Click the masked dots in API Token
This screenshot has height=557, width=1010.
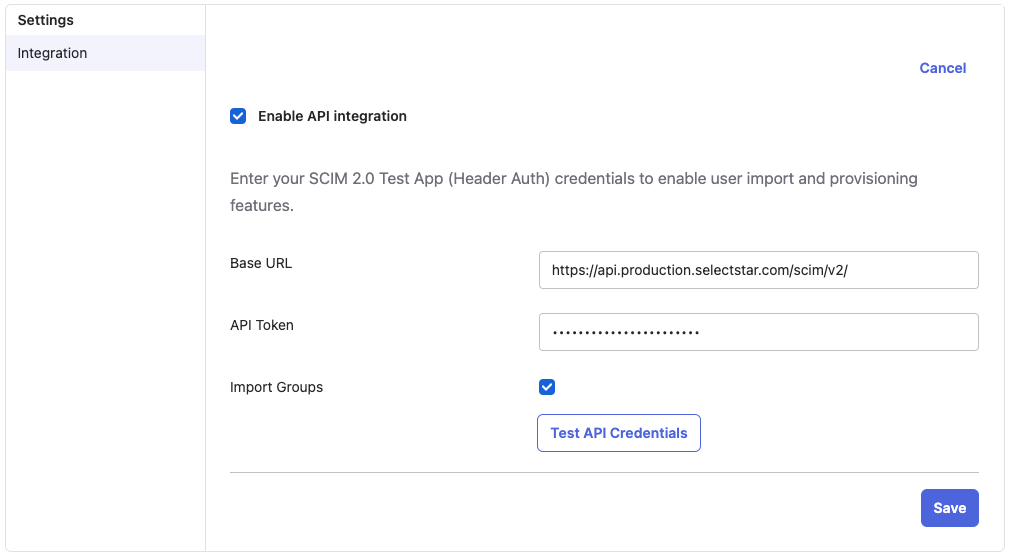626,332
